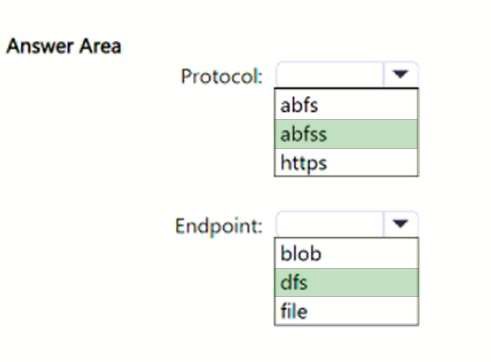The image size is (491, 362).
Task: Select the blob endpoint option
Action: [x=346, y=254]
